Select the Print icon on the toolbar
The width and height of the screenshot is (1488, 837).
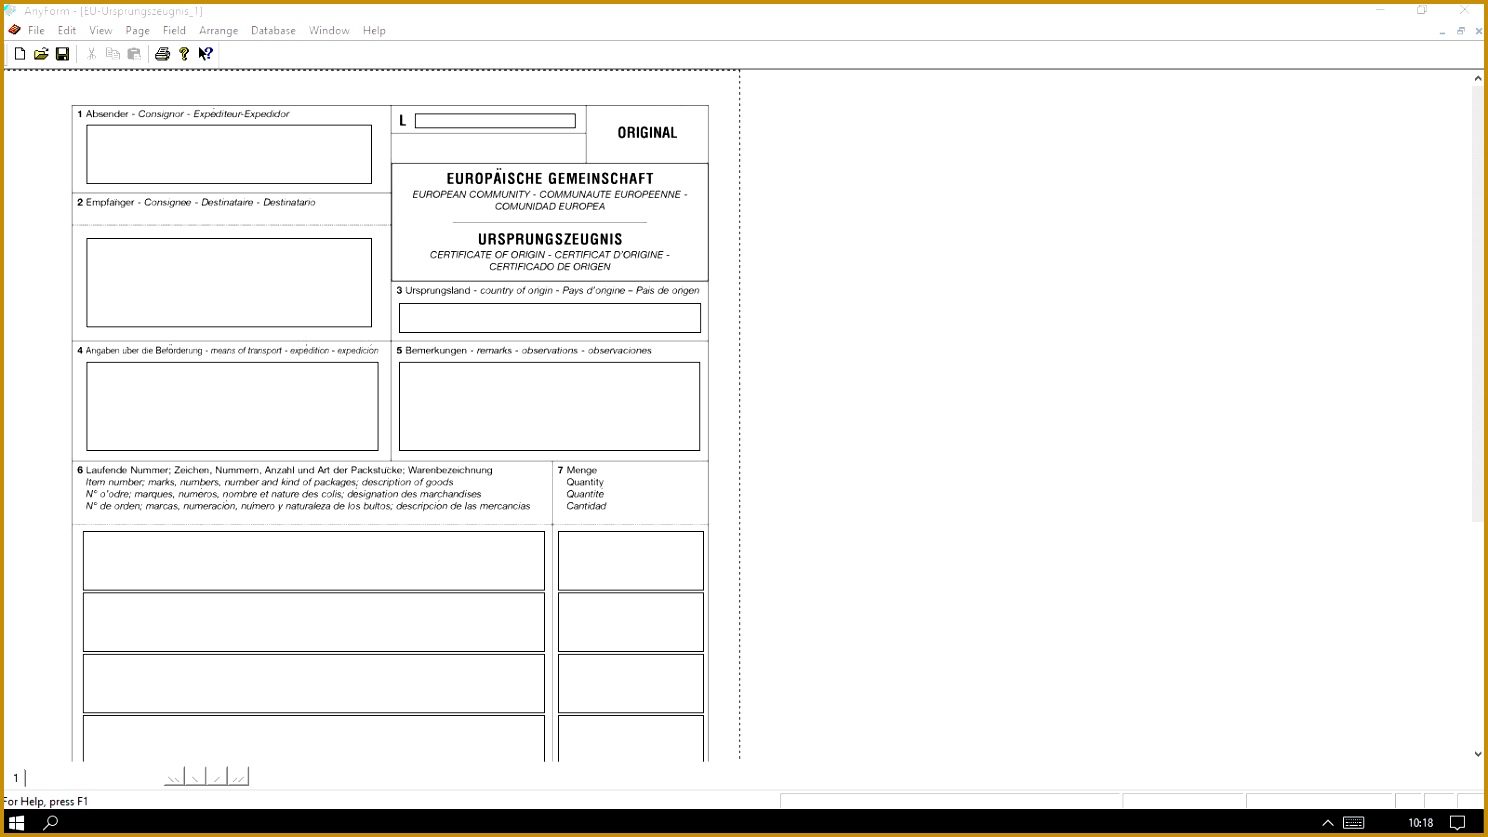(x=162, y=53)
